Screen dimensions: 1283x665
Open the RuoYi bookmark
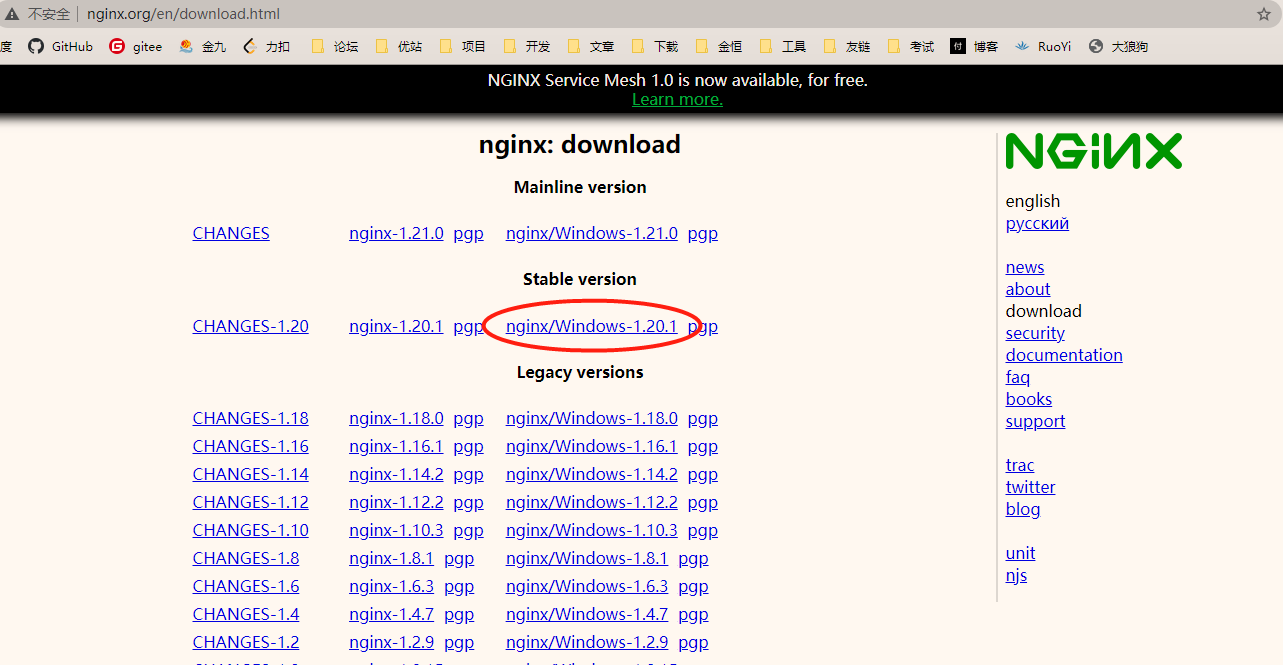1043,46
